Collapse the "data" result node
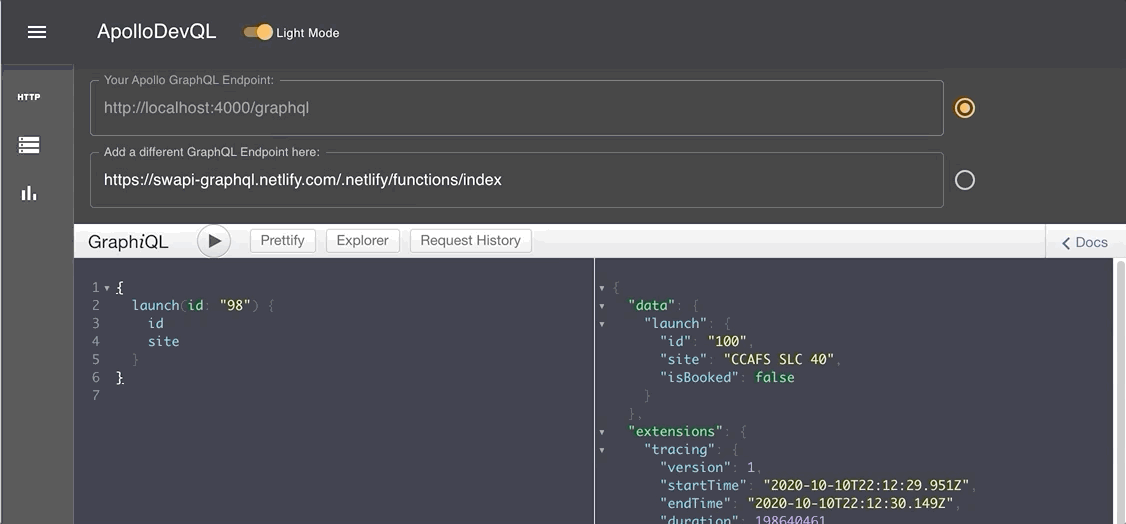 (x=602, y=306)
